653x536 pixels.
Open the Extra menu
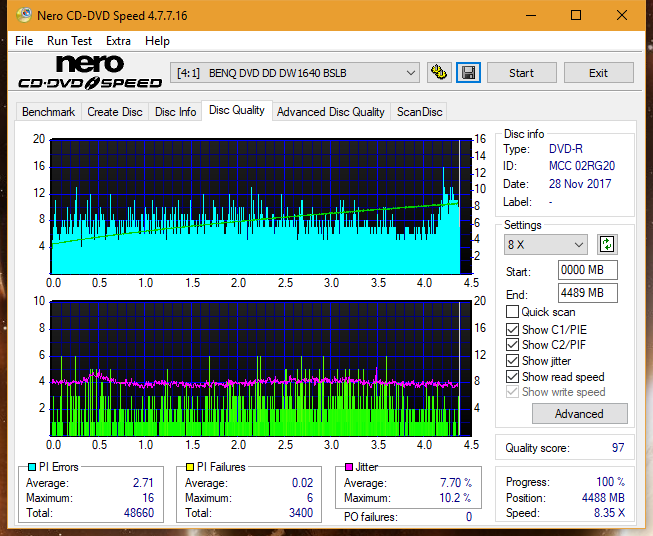pyautogui.click(x=118, y=41)
